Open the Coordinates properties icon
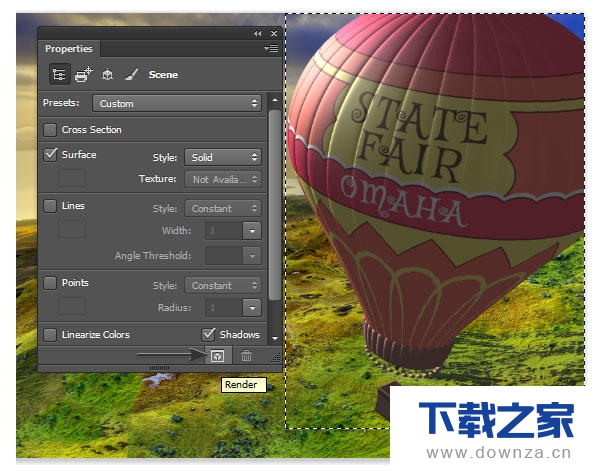 point(84,74)
